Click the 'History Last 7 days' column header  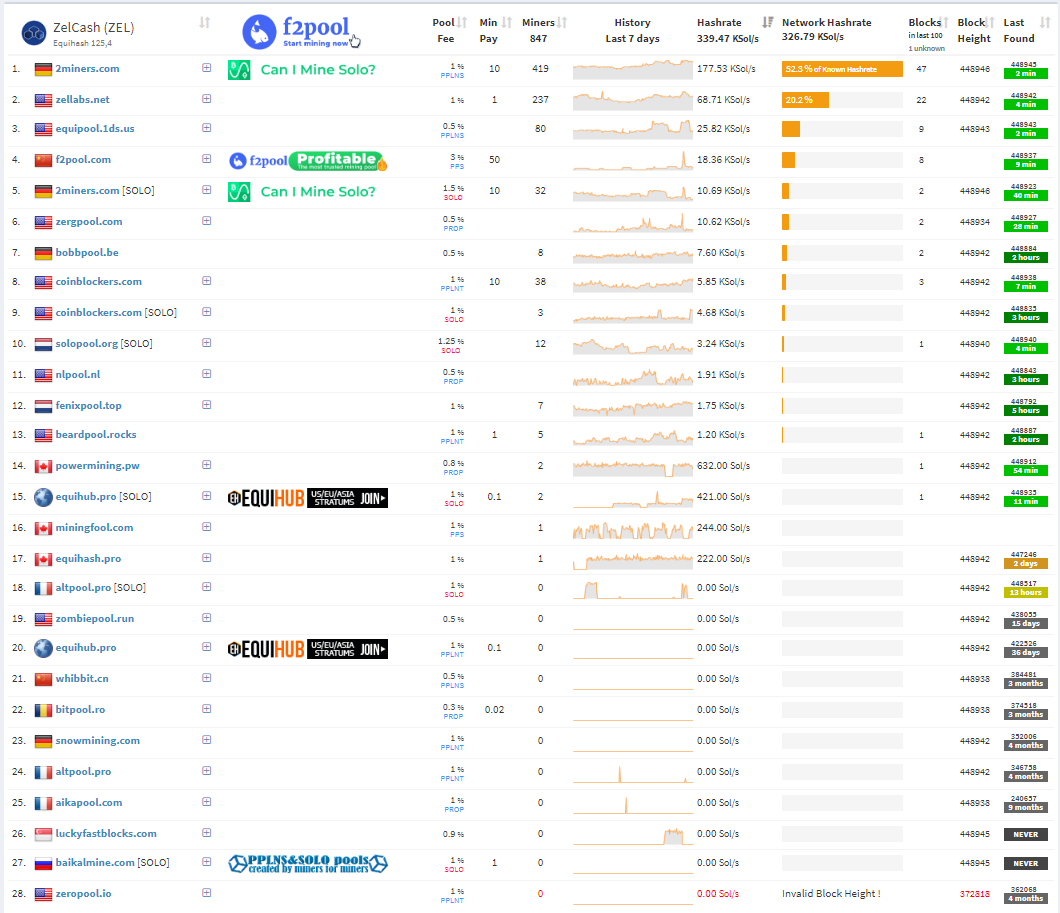point(633,31)
